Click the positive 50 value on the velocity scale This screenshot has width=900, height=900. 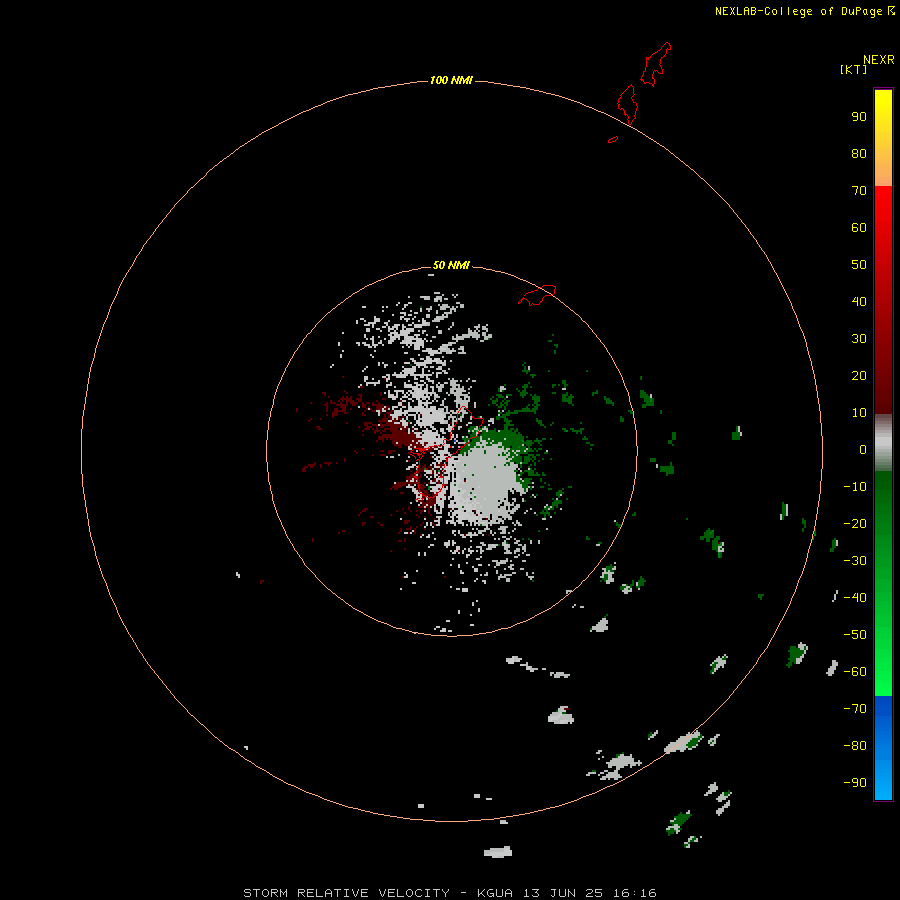click(x=859, y=265)
